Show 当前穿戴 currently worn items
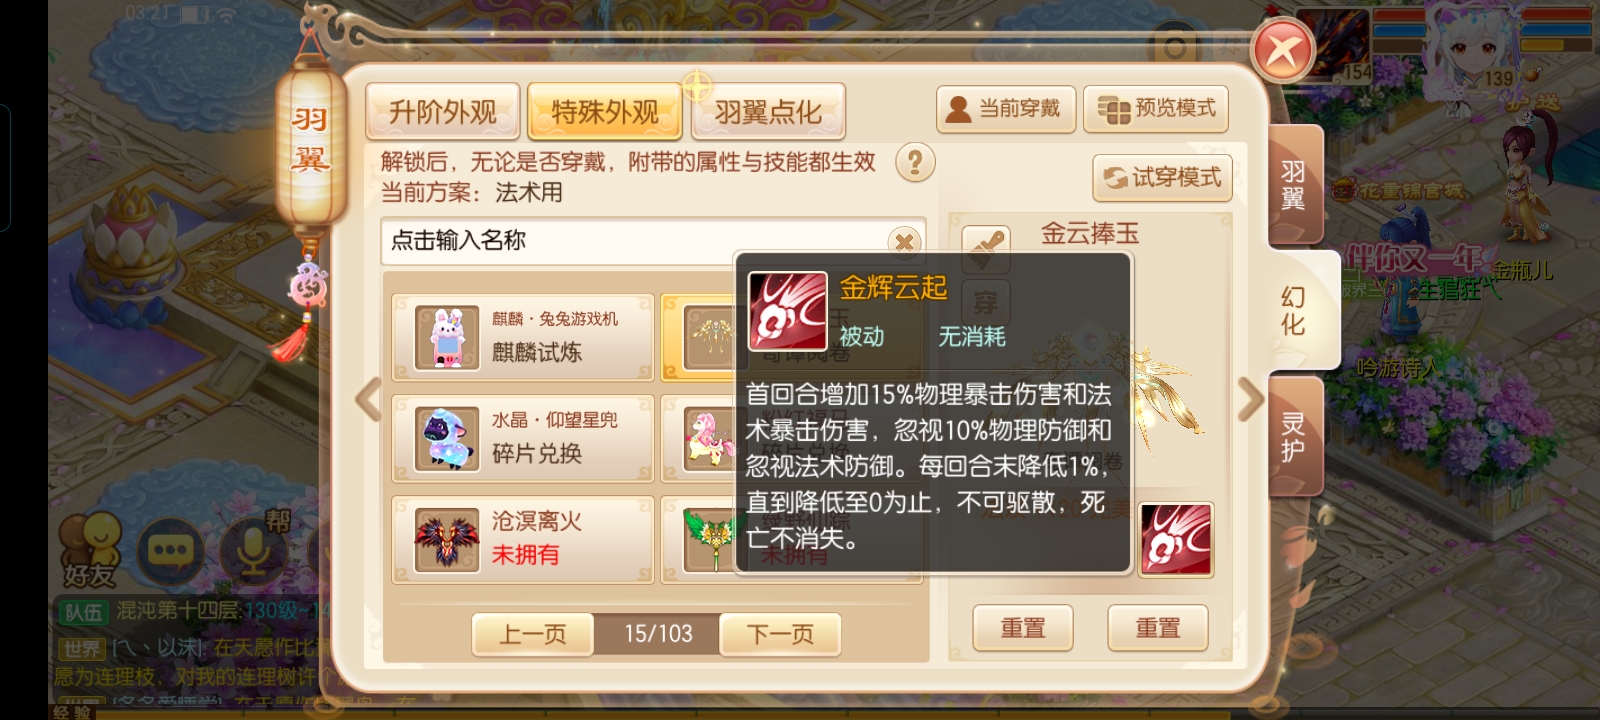 1005,109
